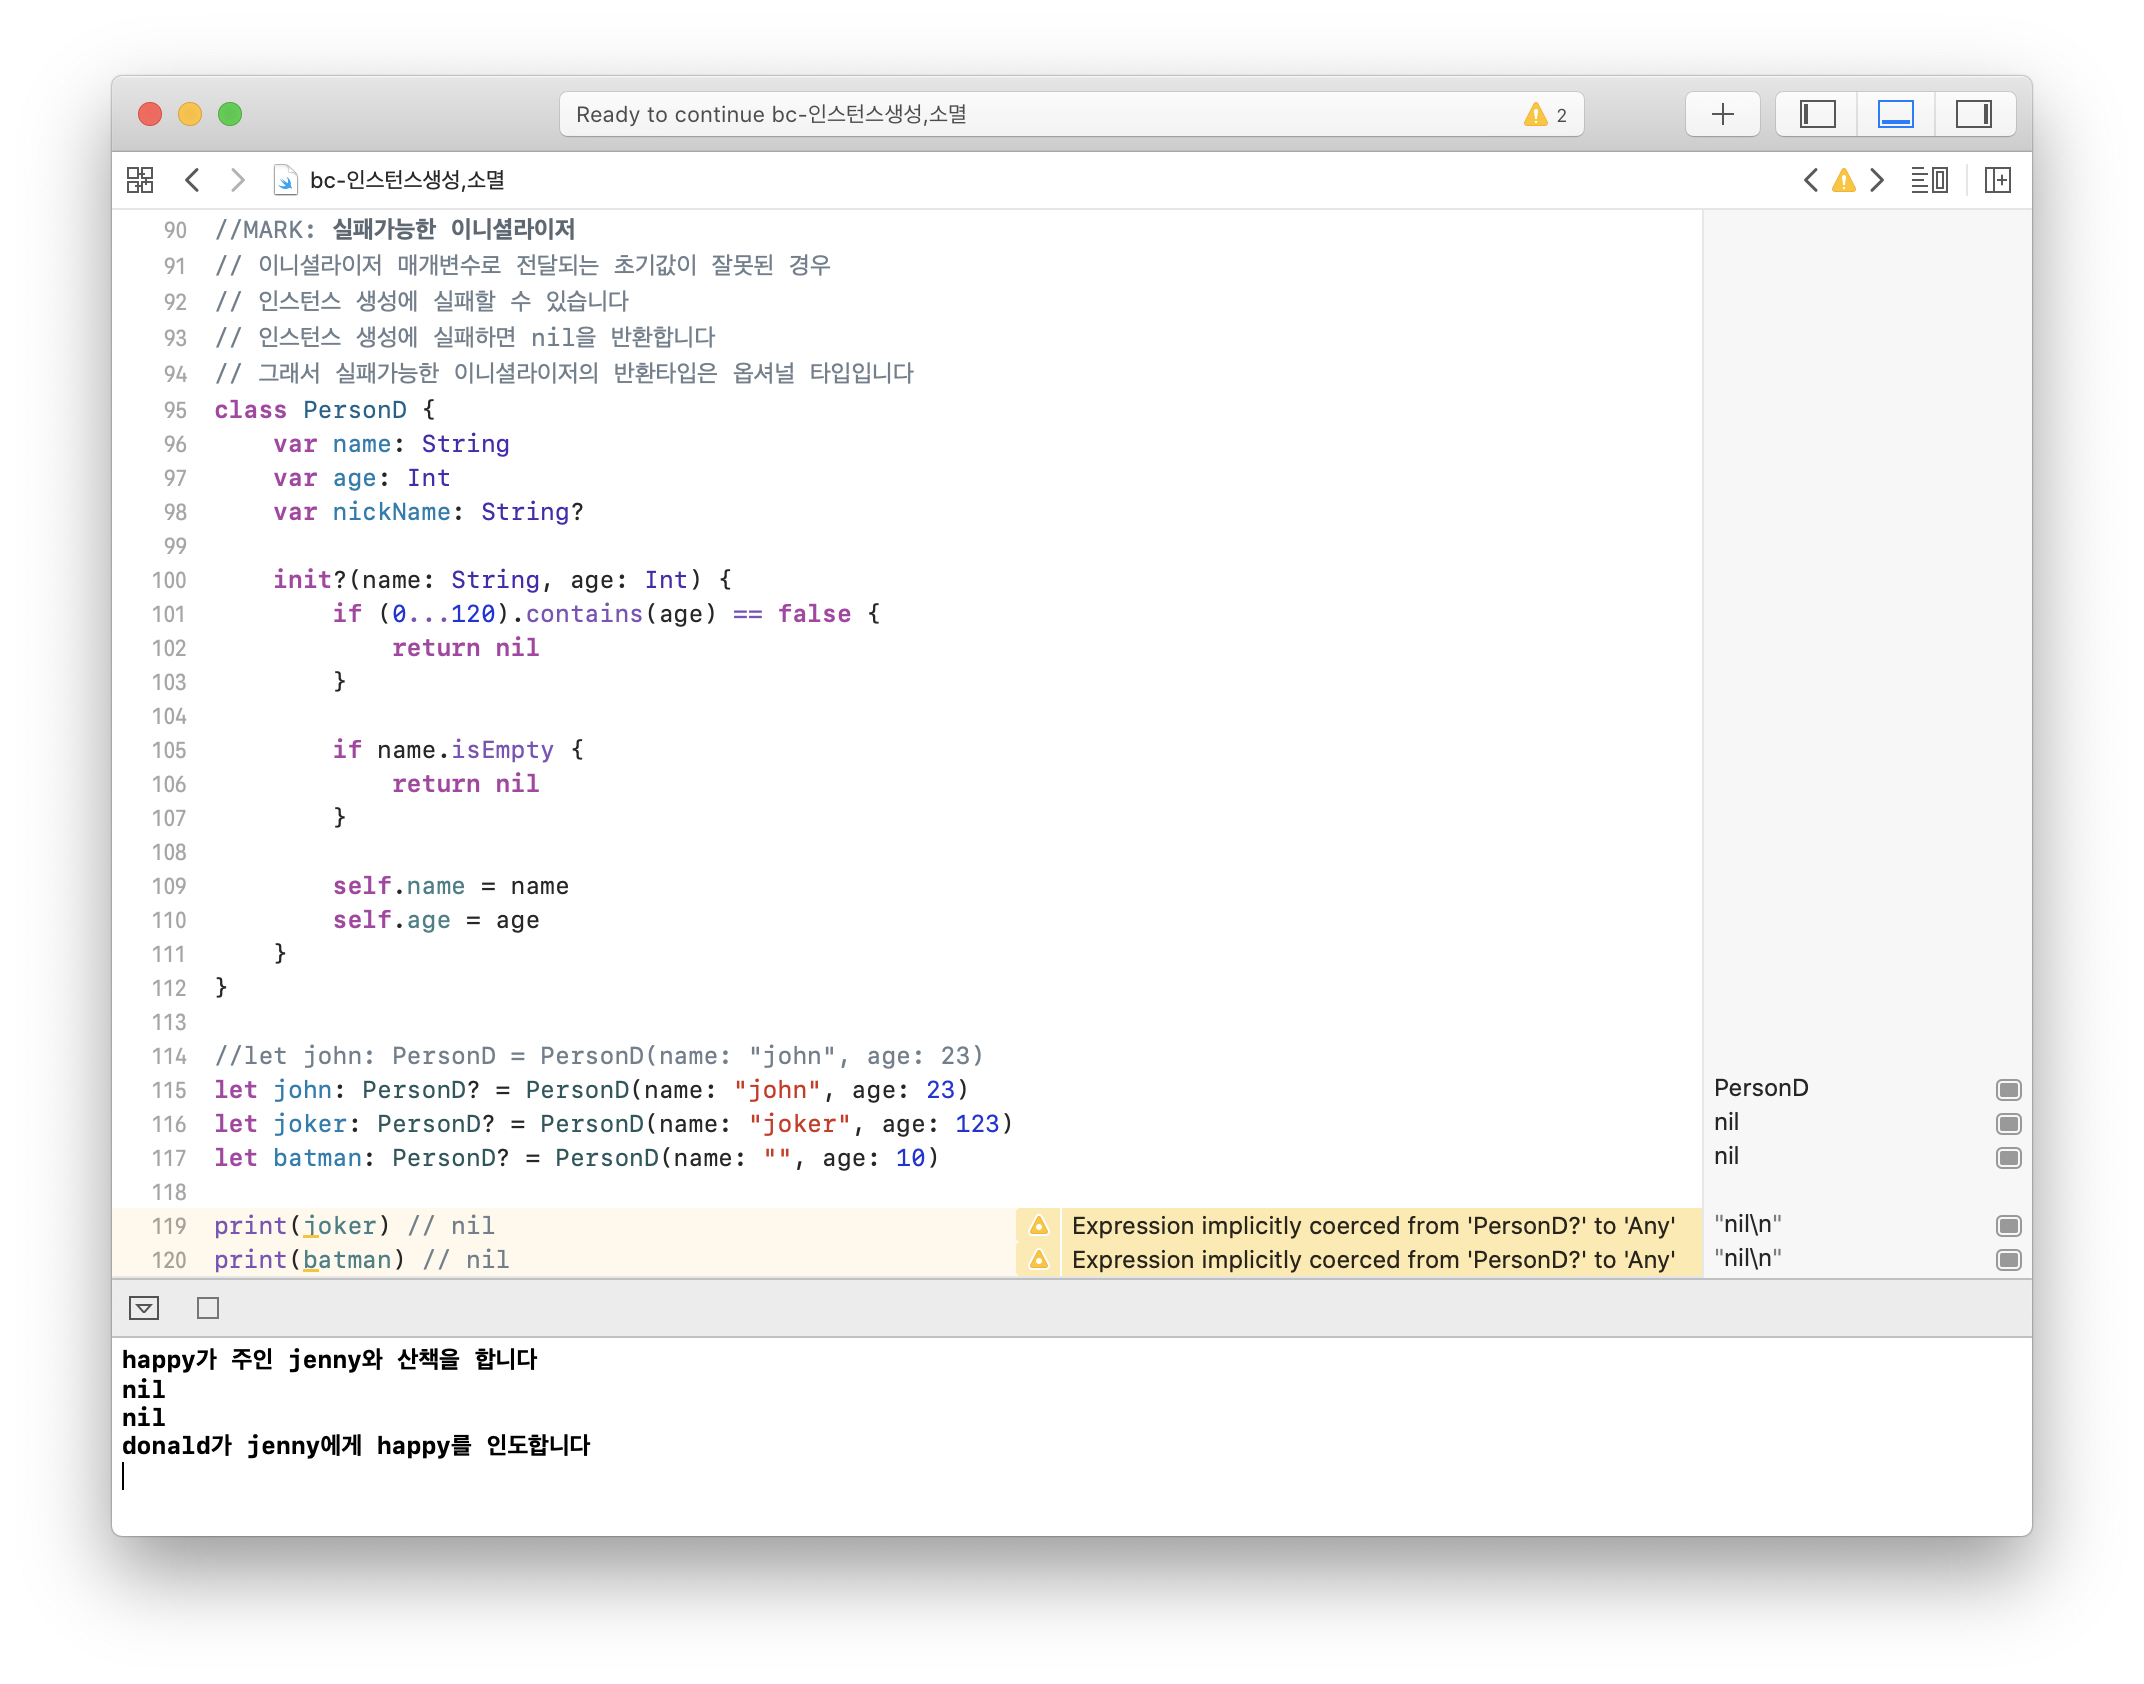The height and width of the screenshot is (1684, 2144).
Task: Open the bc-인스턴스생성,소멸 file breadcrumb
Action: pyautogui.click(x=406, y=180)
